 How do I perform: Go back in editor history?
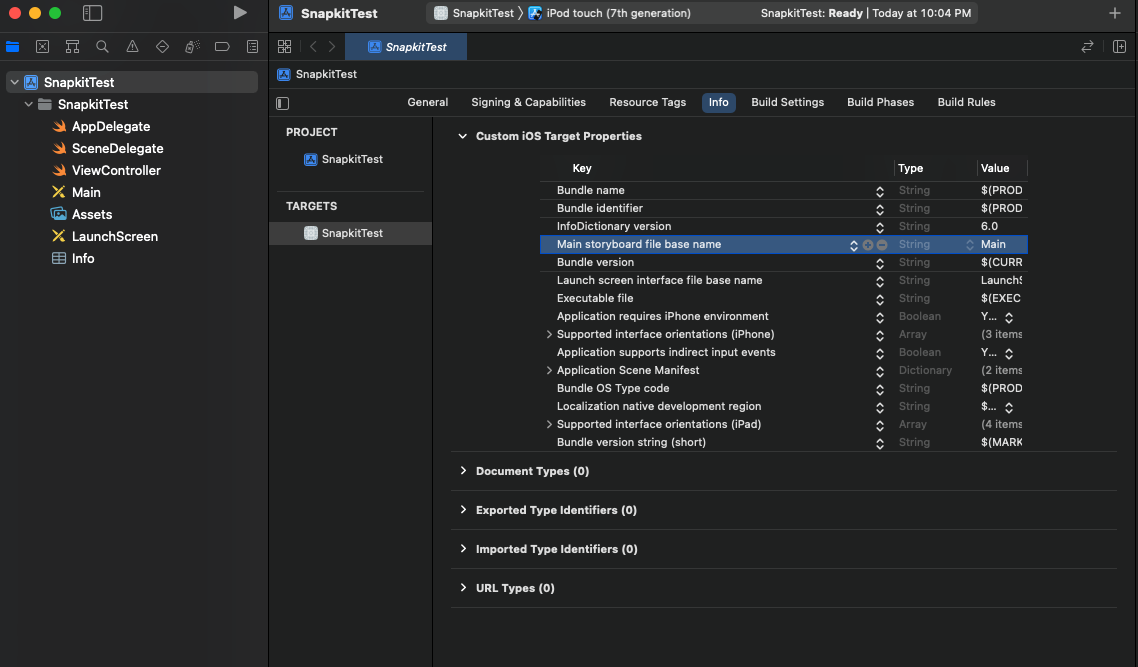pos(313,46)
